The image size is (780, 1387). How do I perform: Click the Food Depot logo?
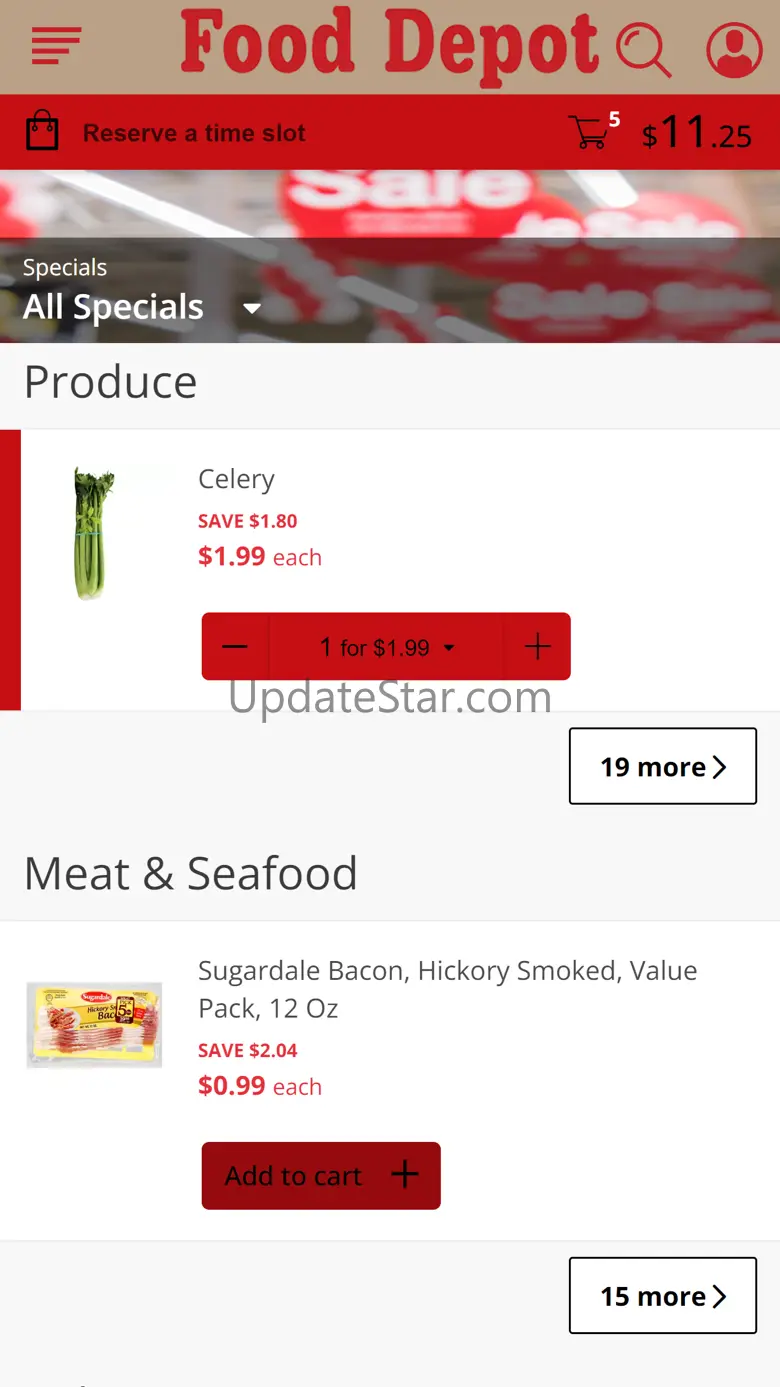(389, 45)
